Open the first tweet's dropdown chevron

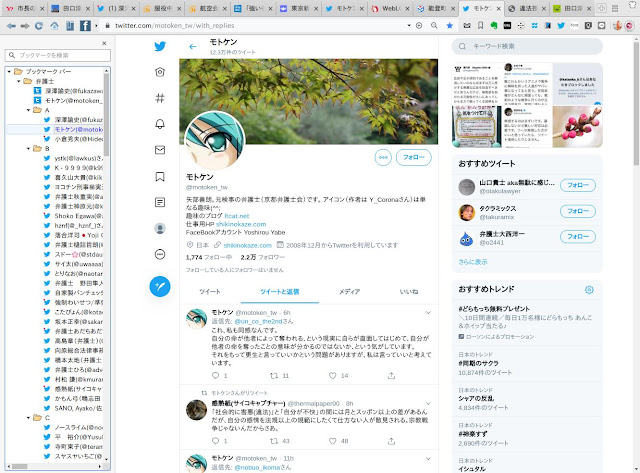[x=428, y=313]
